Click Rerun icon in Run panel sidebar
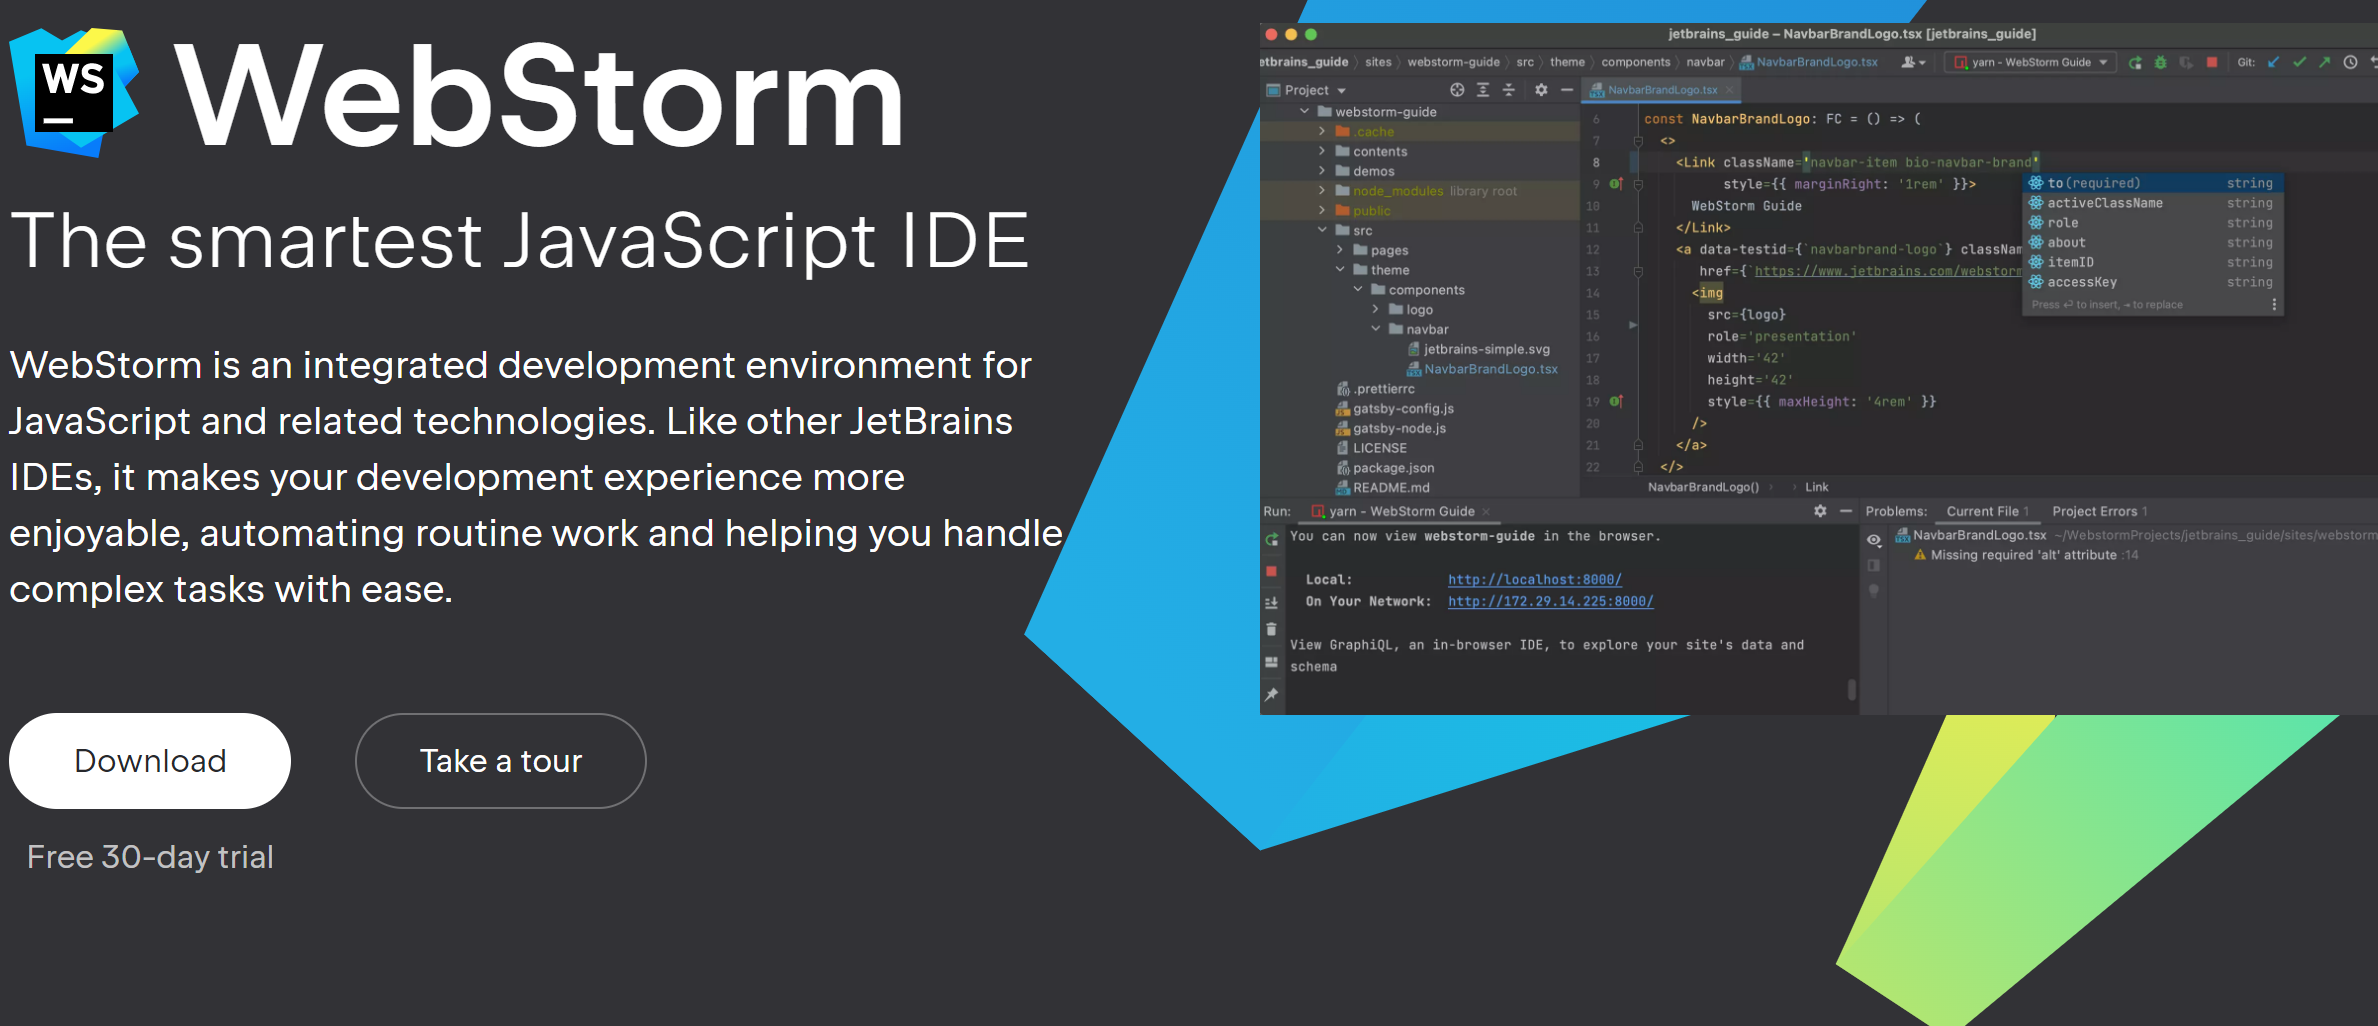The width and height of the screenshot is (2378, 1026). coord(1272,540)
